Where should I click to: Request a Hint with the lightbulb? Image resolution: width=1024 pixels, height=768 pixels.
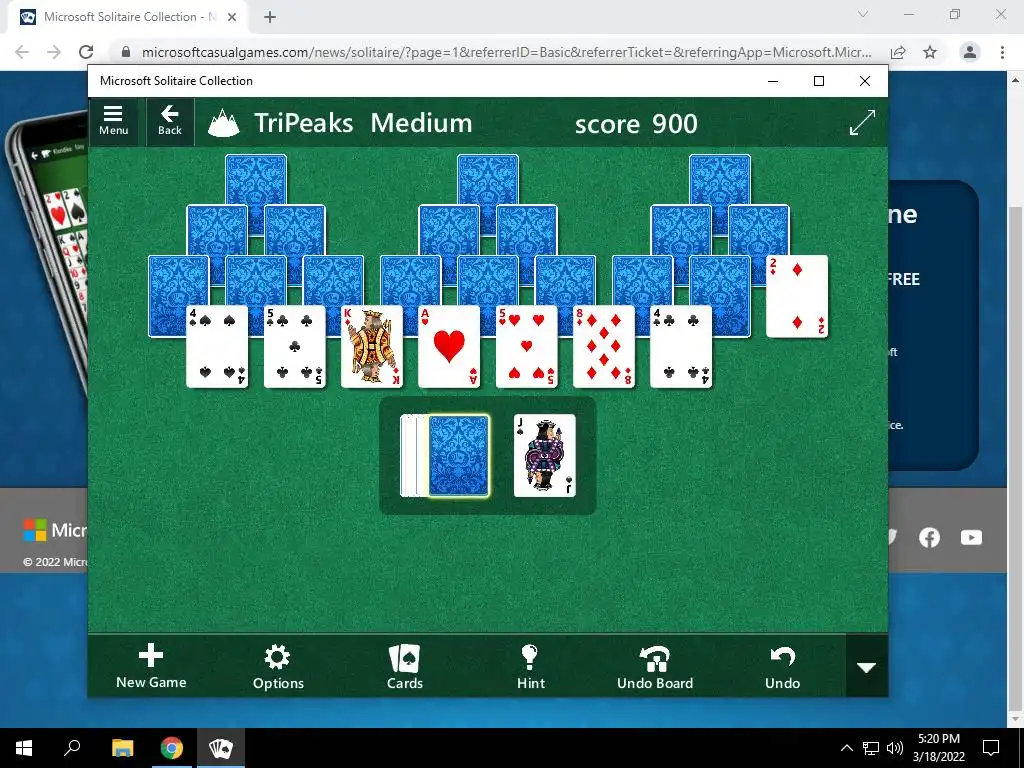[x=530, y=667]
